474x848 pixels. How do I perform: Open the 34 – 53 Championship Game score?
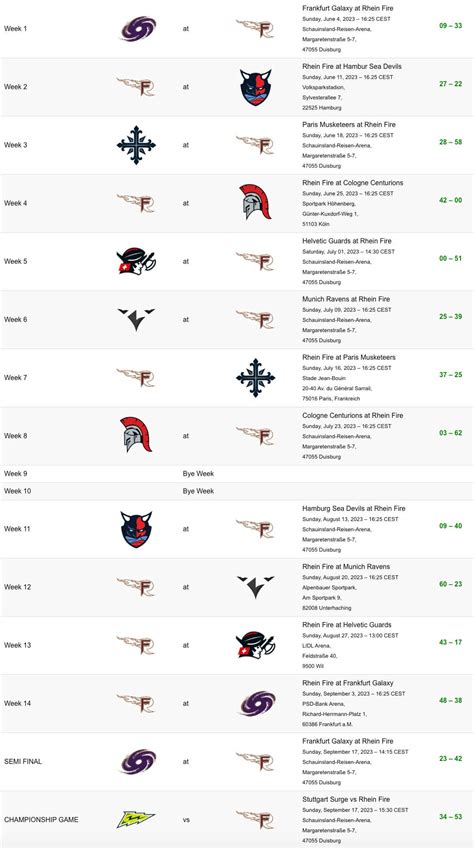pyautogui.click(x=450, y=817)
